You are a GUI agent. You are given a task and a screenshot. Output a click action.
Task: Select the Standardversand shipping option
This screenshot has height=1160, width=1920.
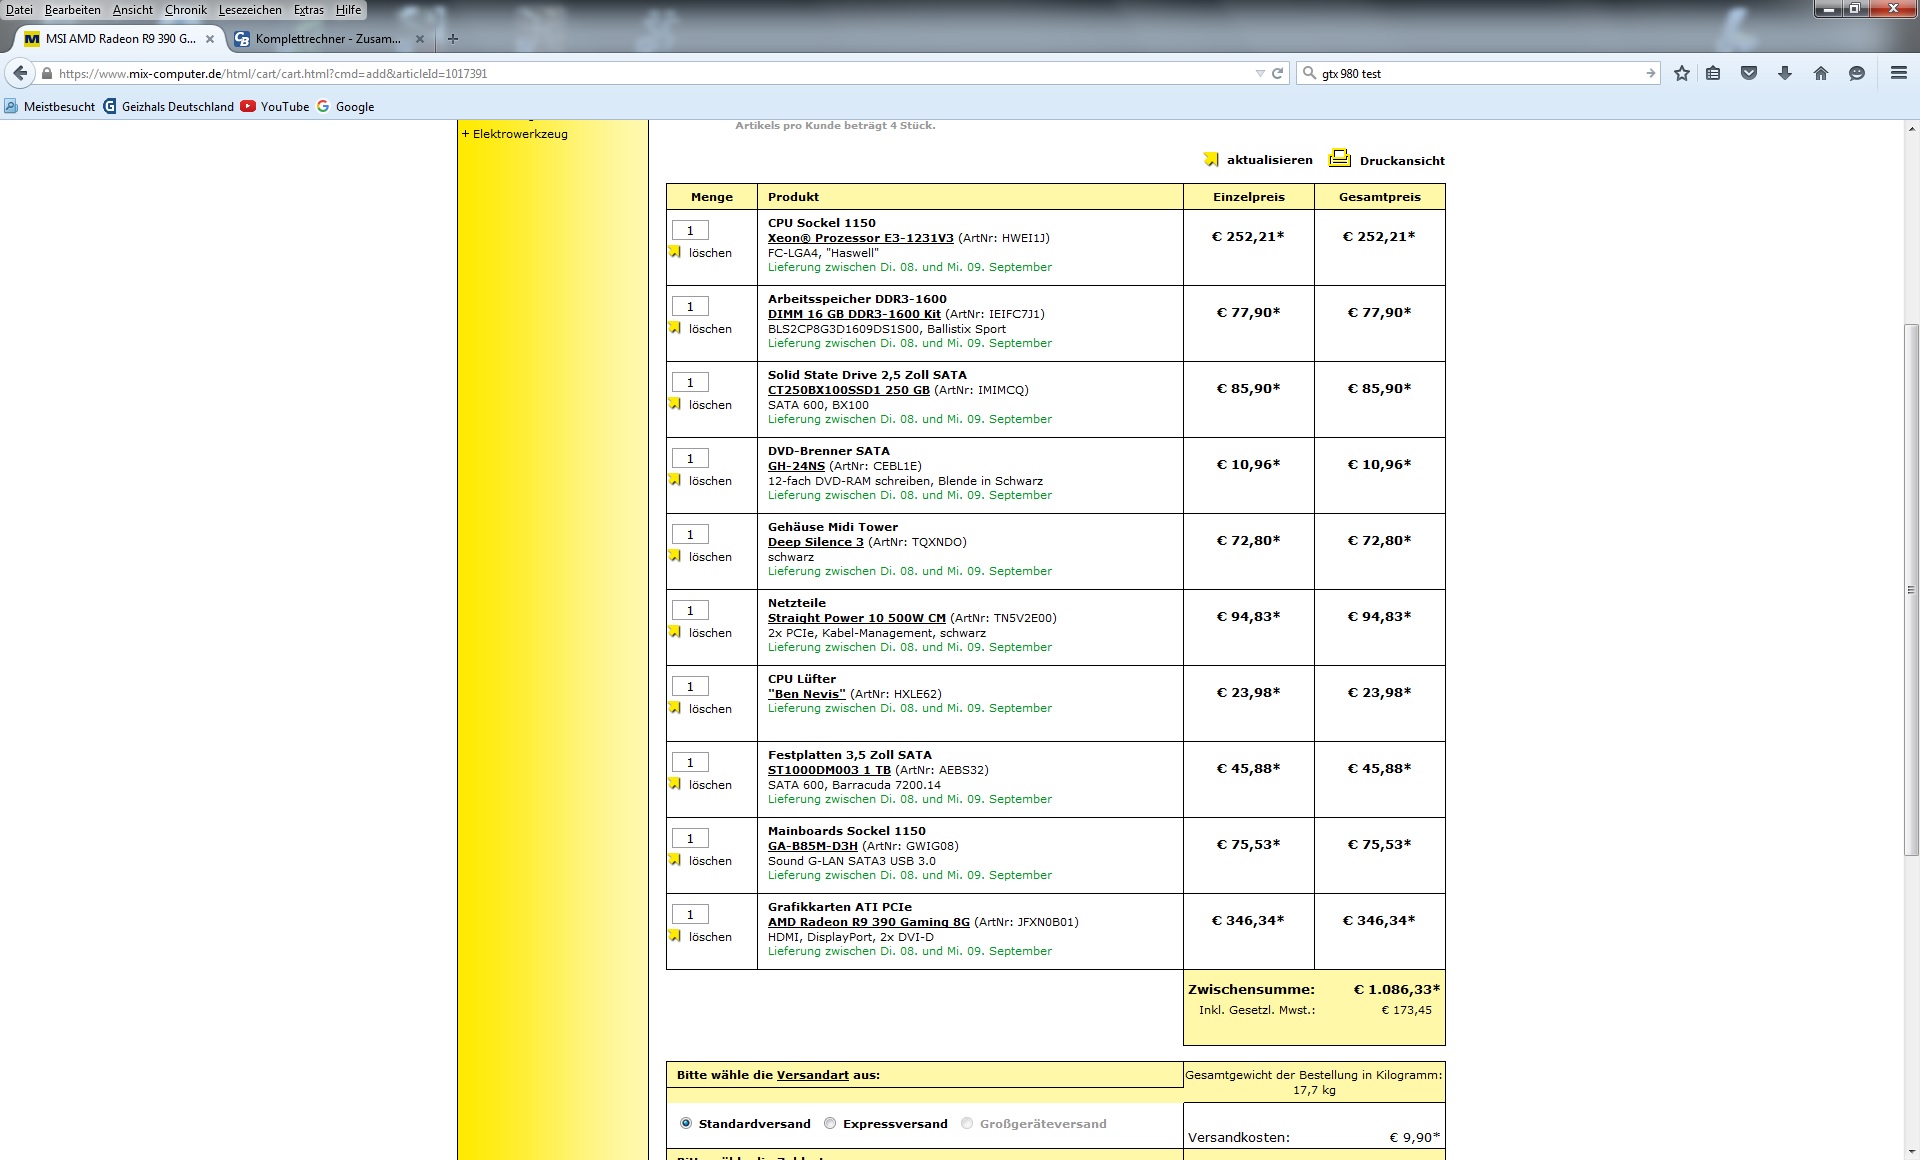pyautogui.click(x=686, y=1123)
